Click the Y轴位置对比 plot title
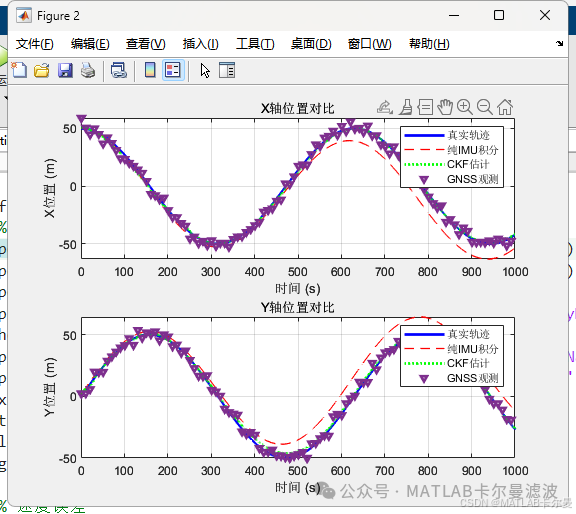The image size is (576, 514). (x=298, y=307)
